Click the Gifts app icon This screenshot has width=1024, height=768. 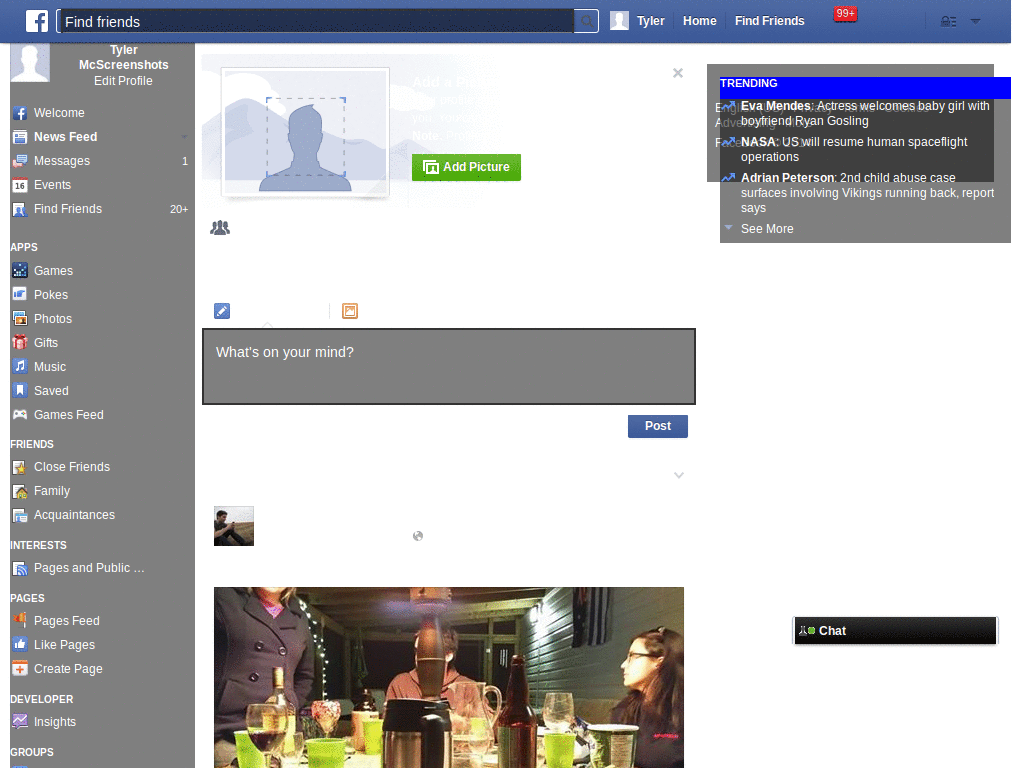[x=20, y=343]
